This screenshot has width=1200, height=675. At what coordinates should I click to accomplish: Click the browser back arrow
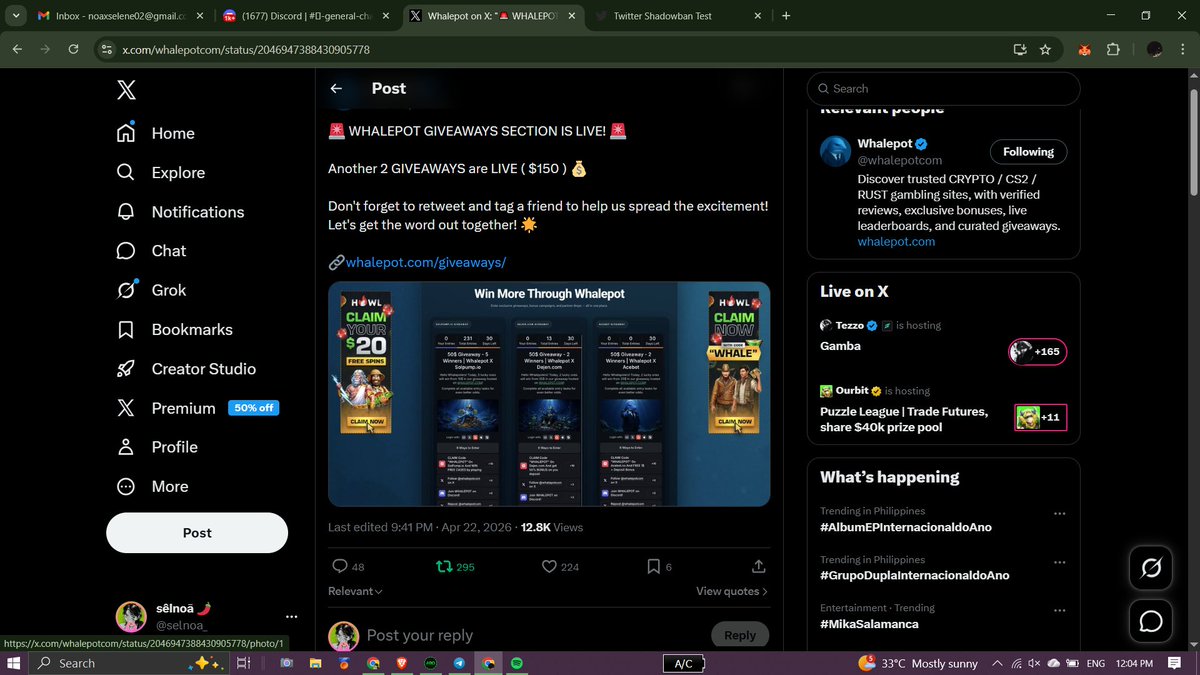click(x=17, y=49)
